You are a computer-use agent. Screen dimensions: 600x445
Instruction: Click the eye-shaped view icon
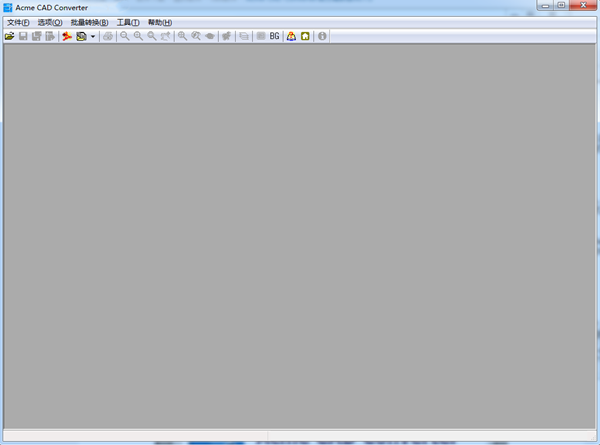coord(210,36)
